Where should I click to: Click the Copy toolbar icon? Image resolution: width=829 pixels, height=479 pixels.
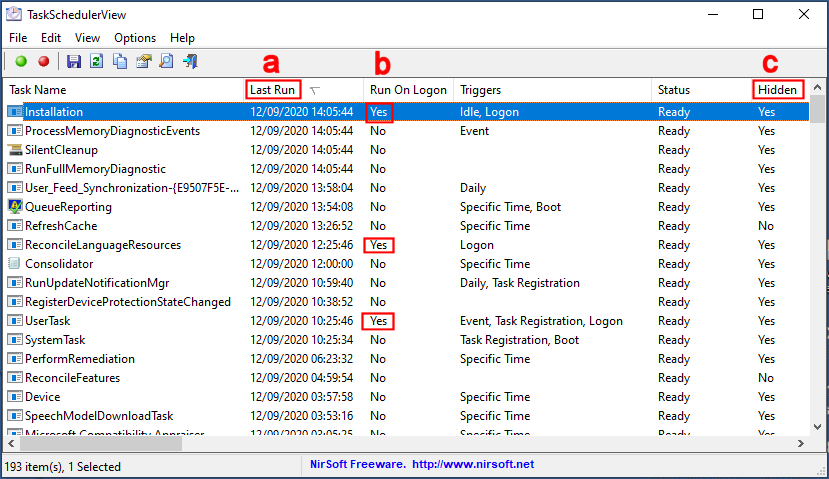tap(120, 62)
